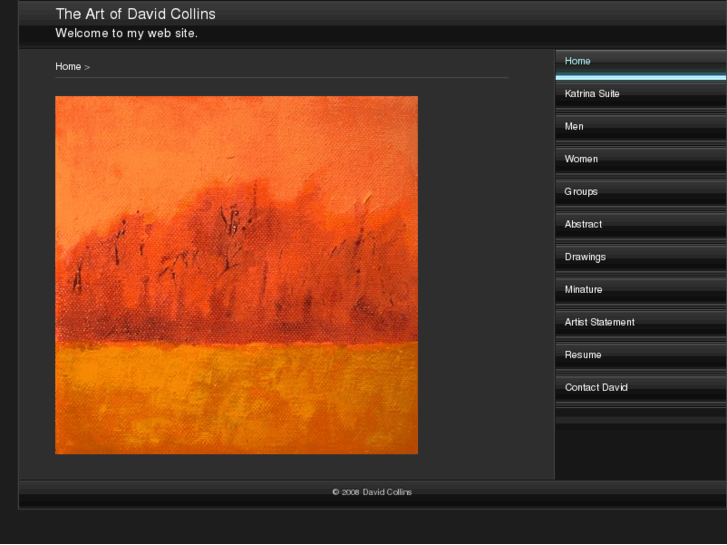Click the Home breadcrumb link

pyautogui.click(x=68, y=67)
